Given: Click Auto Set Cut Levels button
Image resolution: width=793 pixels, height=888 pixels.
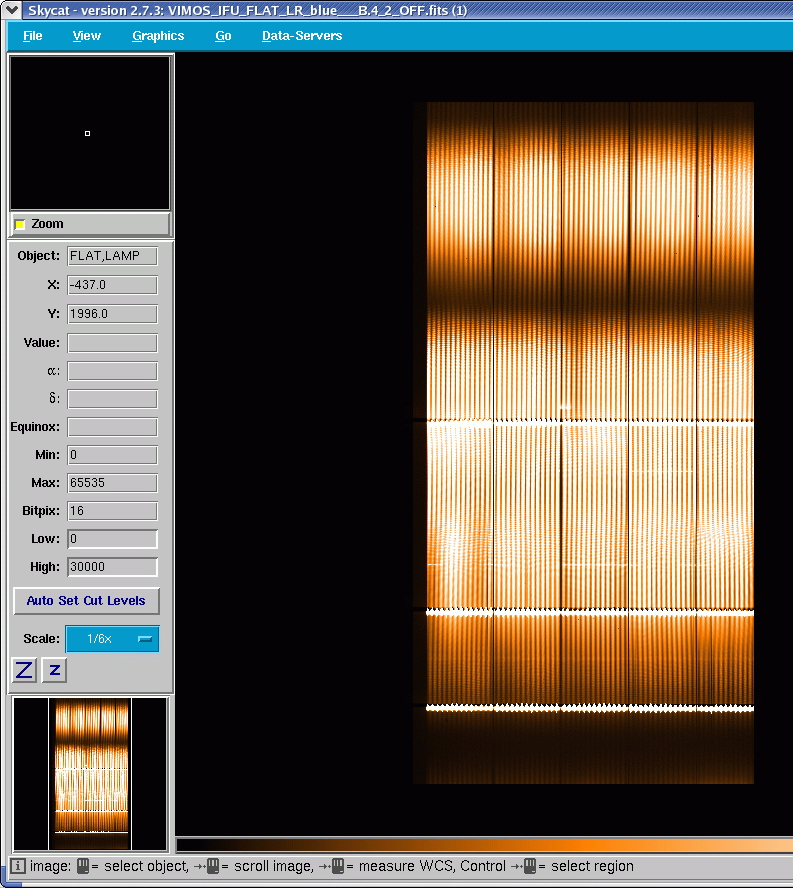Looking at the screenshot, I should pyautogui.click(x=86, y=601).
